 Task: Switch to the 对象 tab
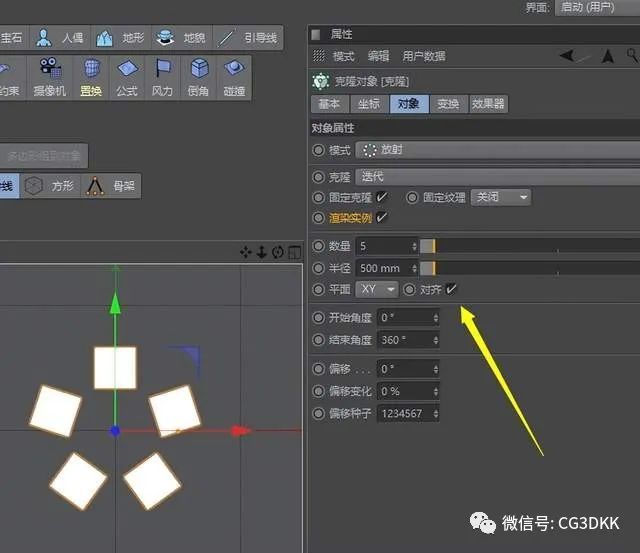[409, 104]
